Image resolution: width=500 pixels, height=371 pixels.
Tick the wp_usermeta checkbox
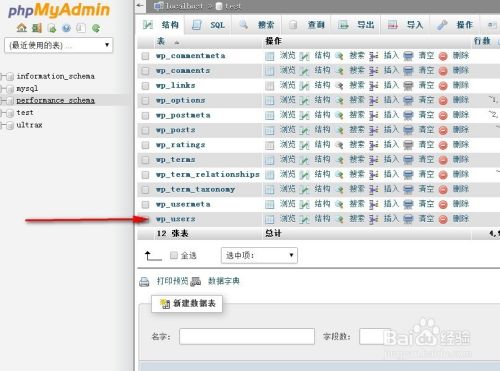[x=145, y=204]
